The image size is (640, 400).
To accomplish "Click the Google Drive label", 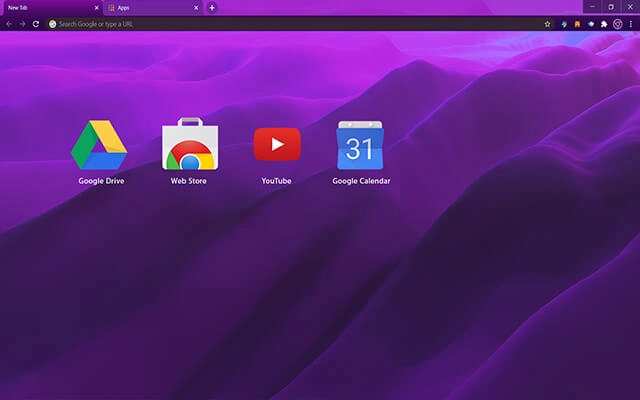I will [101, 181].
